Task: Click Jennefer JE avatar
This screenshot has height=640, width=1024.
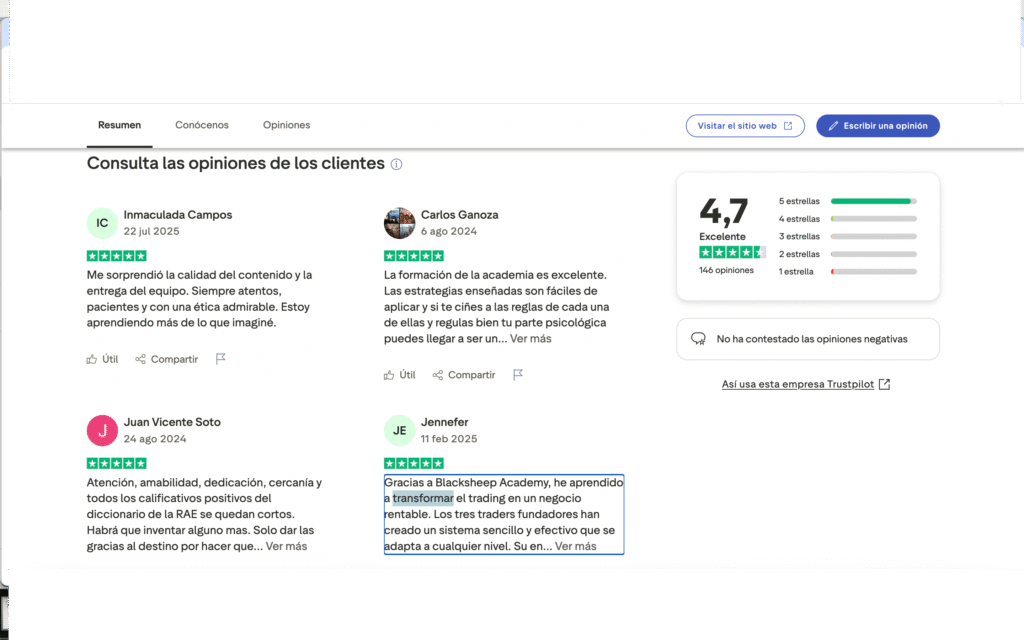Action: [400, 430]
